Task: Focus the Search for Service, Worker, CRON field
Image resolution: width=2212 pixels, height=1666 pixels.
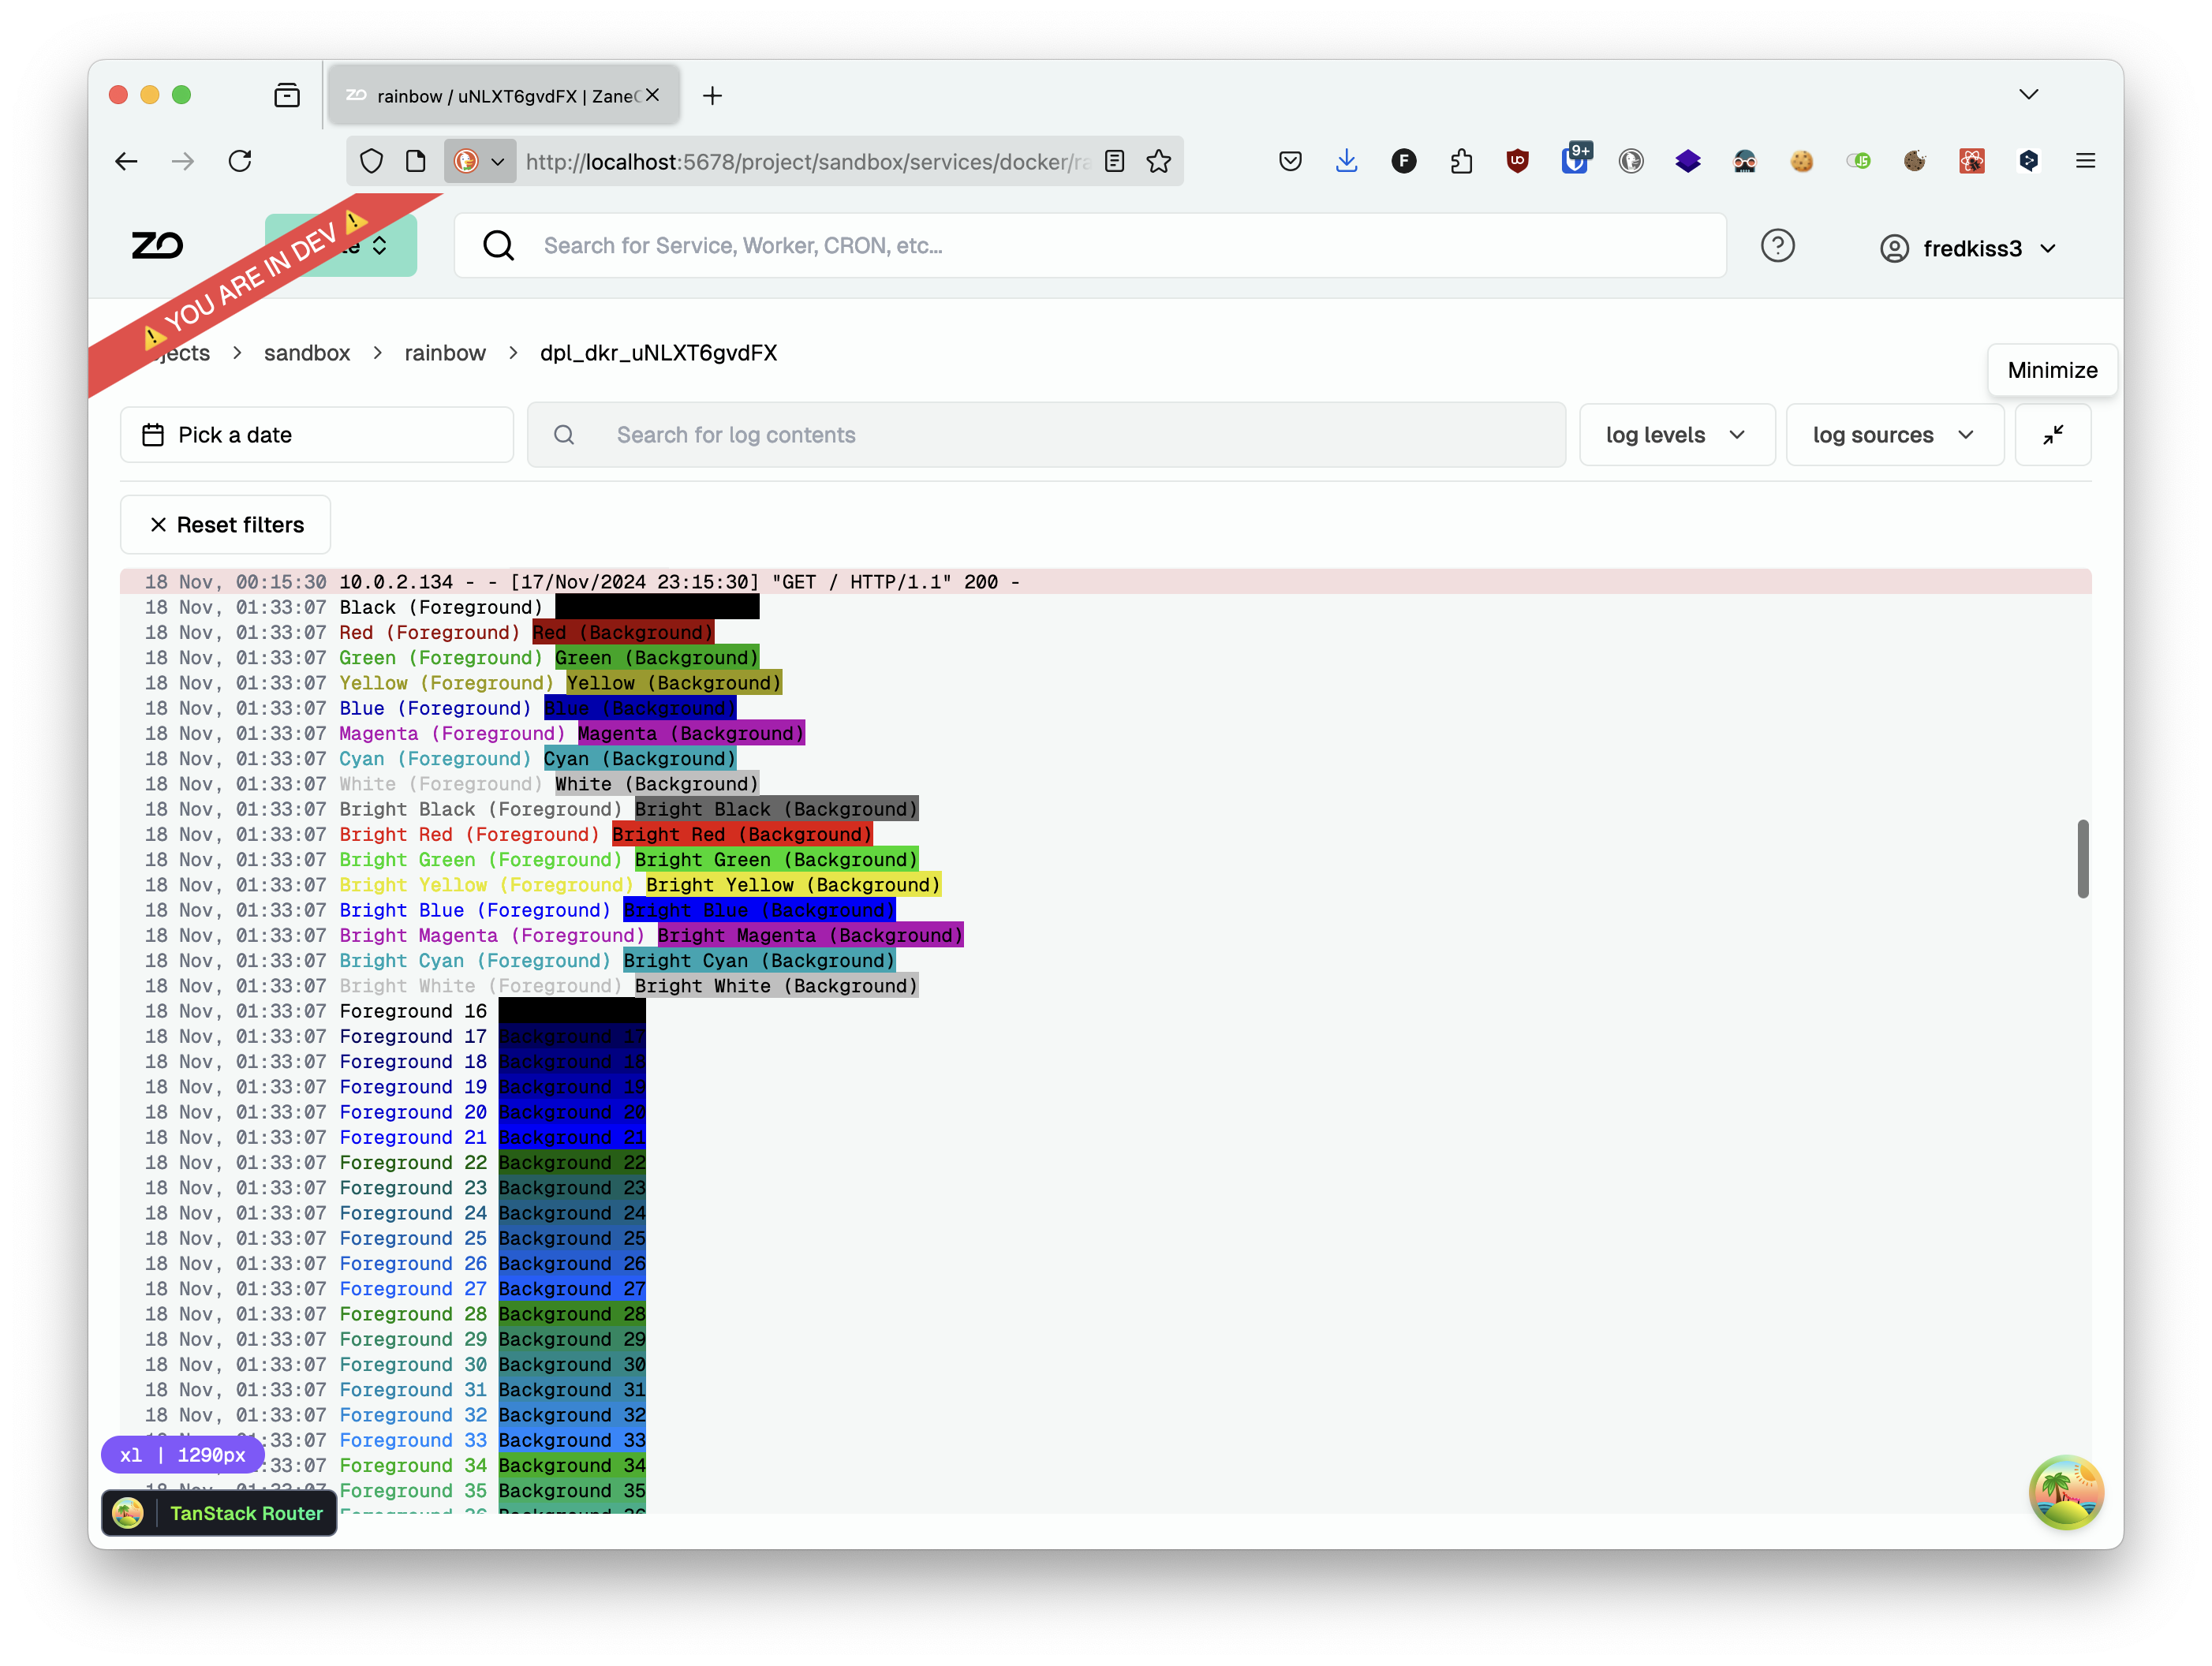Action: tap(1090, 246)
